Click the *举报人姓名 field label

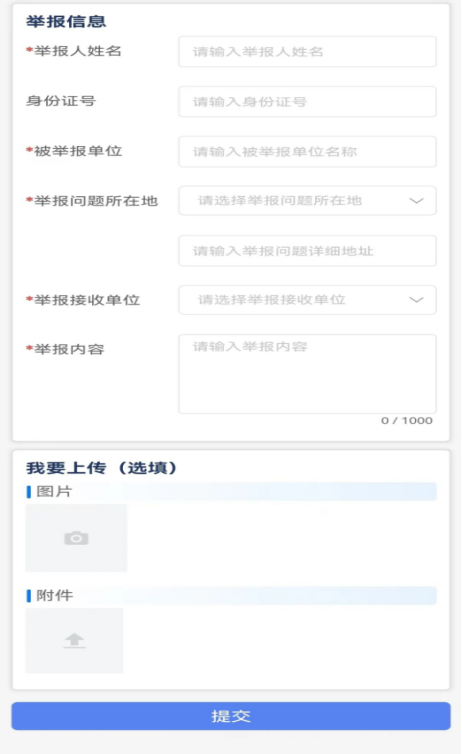(74, 51)
